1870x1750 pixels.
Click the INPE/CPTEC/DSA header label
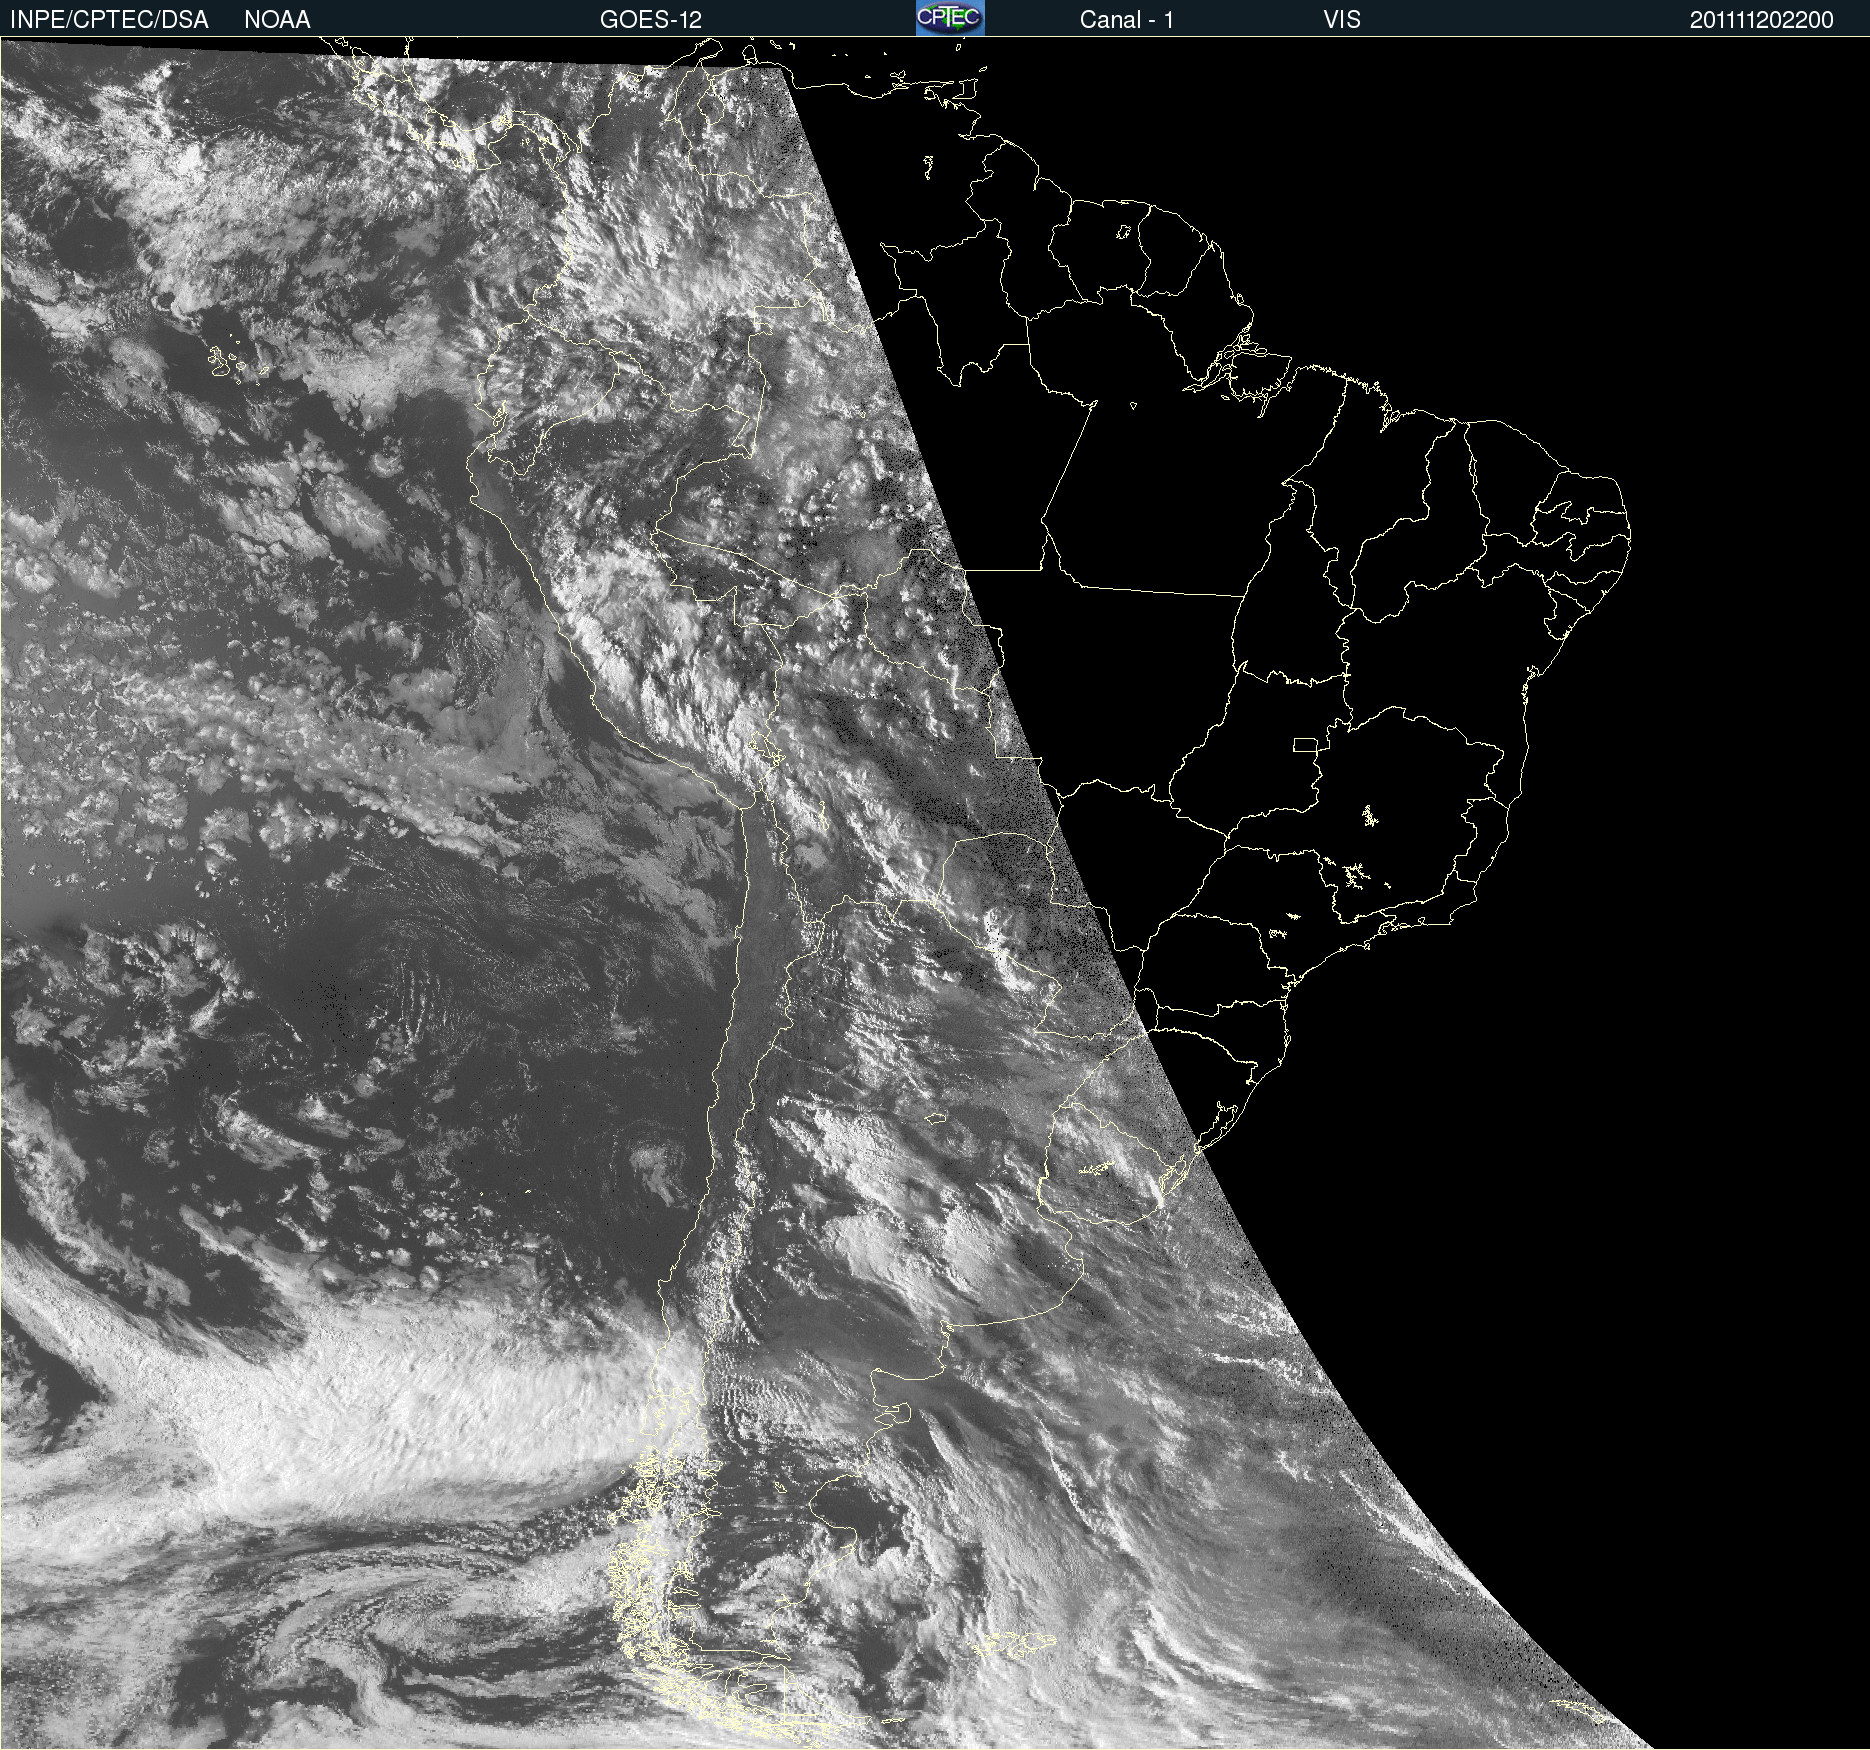pyautogui.click(x=109, y=20)
